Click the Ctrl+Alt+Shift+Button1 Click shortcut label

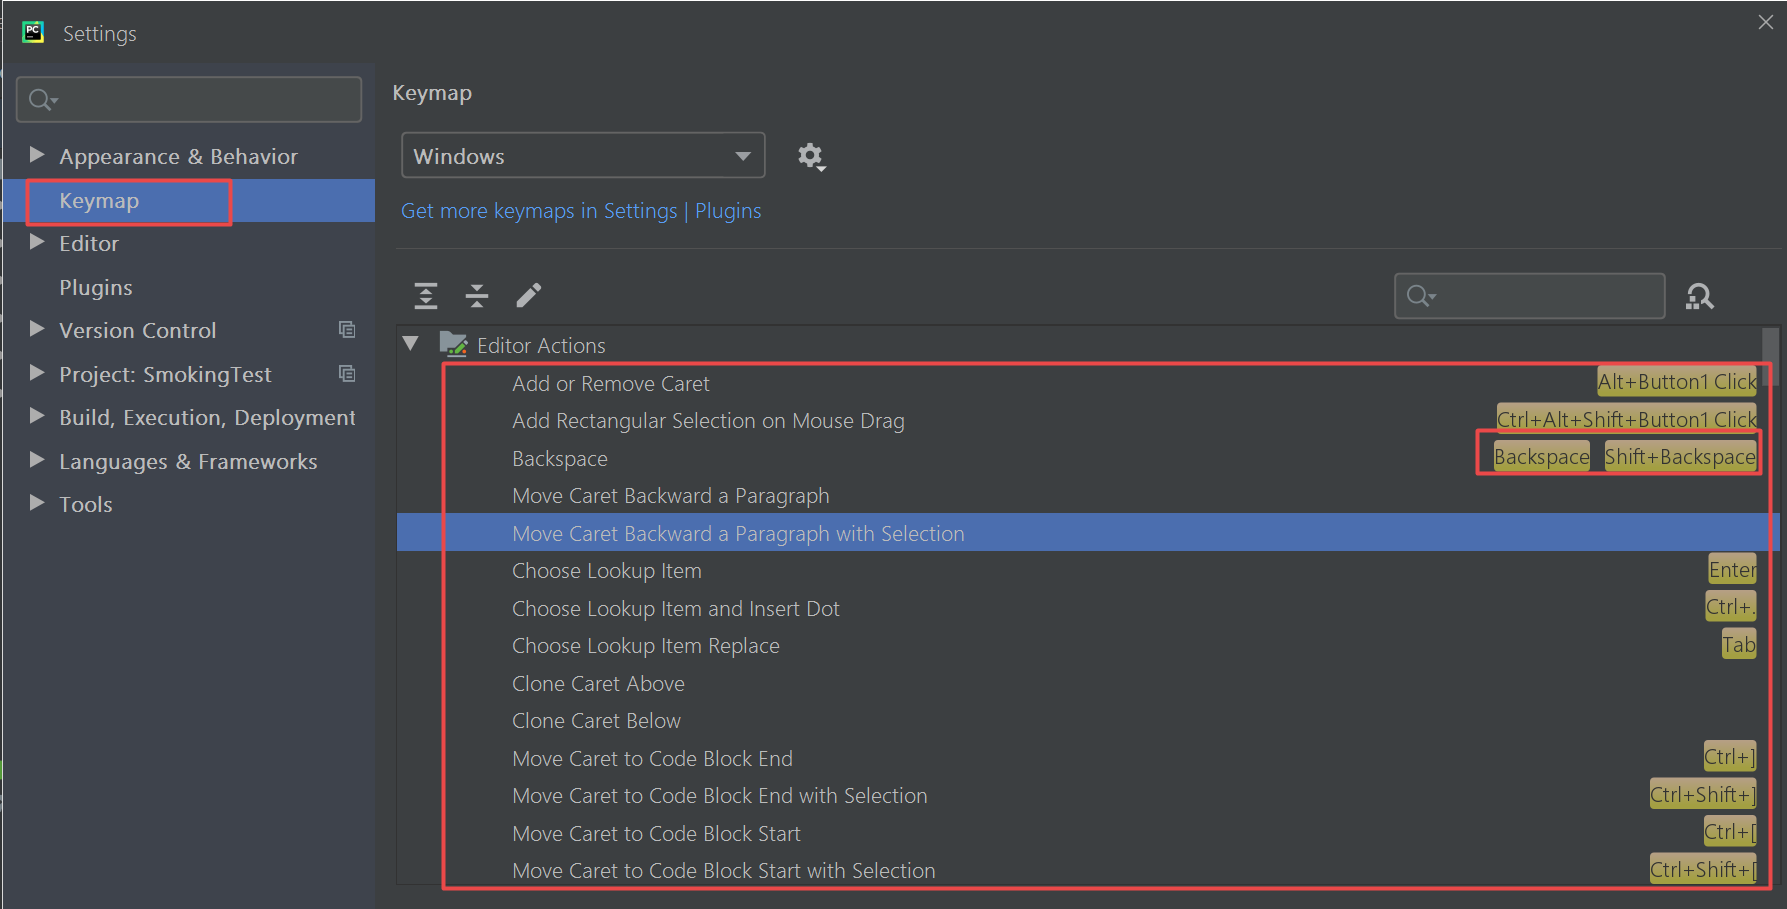pos(1626,420)
